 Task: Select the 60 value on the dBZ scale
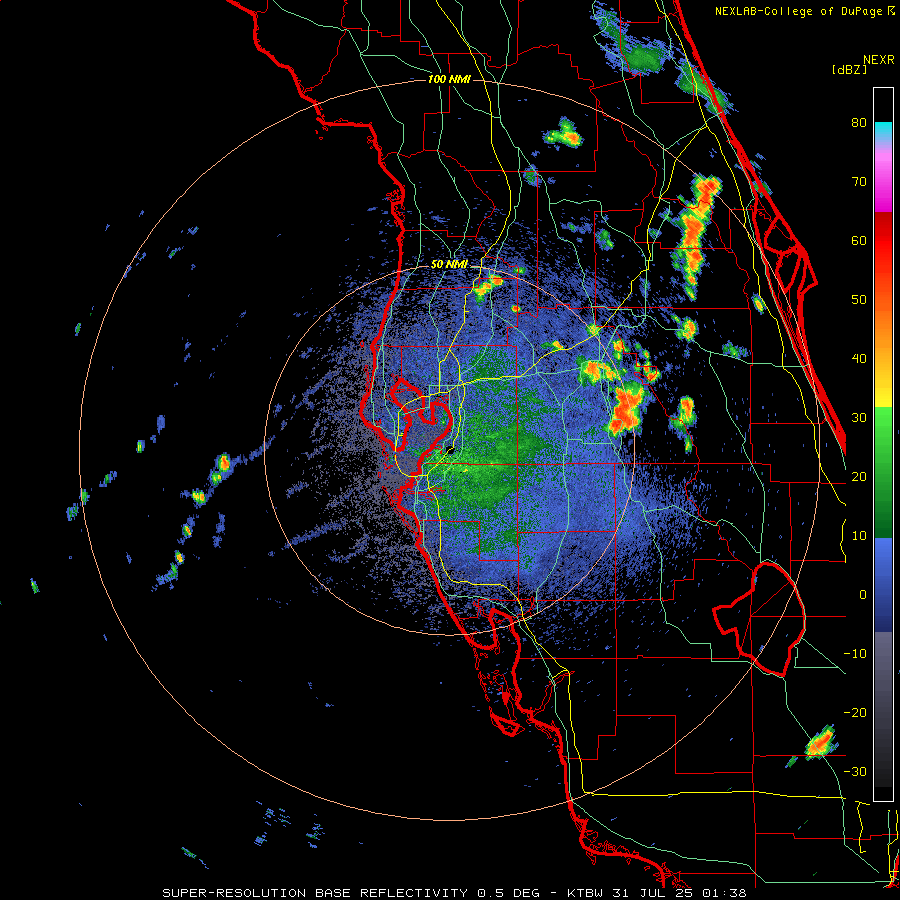coord(859,240)
